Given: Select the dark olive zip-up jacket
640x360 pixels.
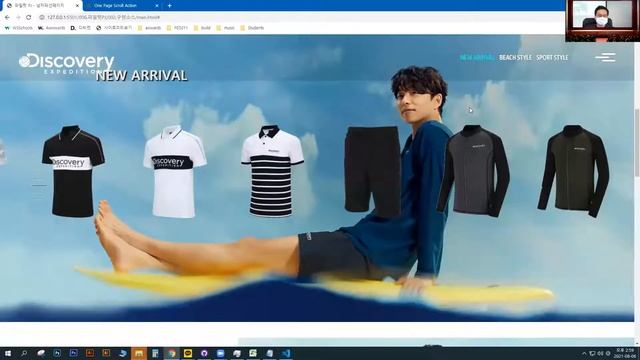Looking at the screenshot, I should pyautogui.click(x=573, y=171).
